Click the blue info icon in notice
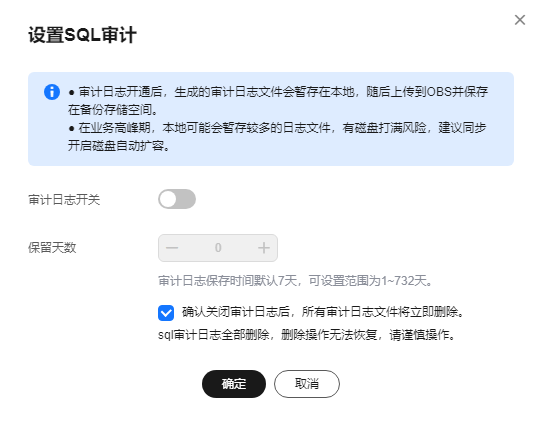 52,92
